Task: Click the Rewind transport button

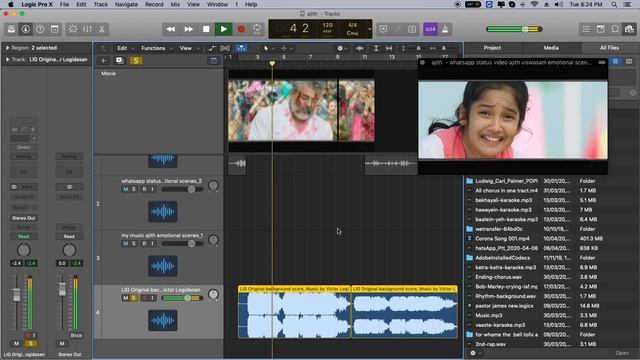Action: [x=171, y=29]
